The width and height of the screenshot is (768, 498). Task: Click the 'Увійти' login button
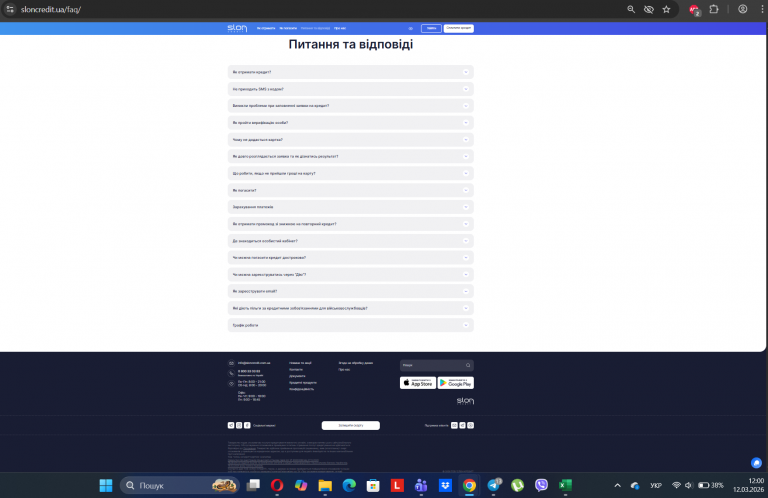[x=431, y=28]
